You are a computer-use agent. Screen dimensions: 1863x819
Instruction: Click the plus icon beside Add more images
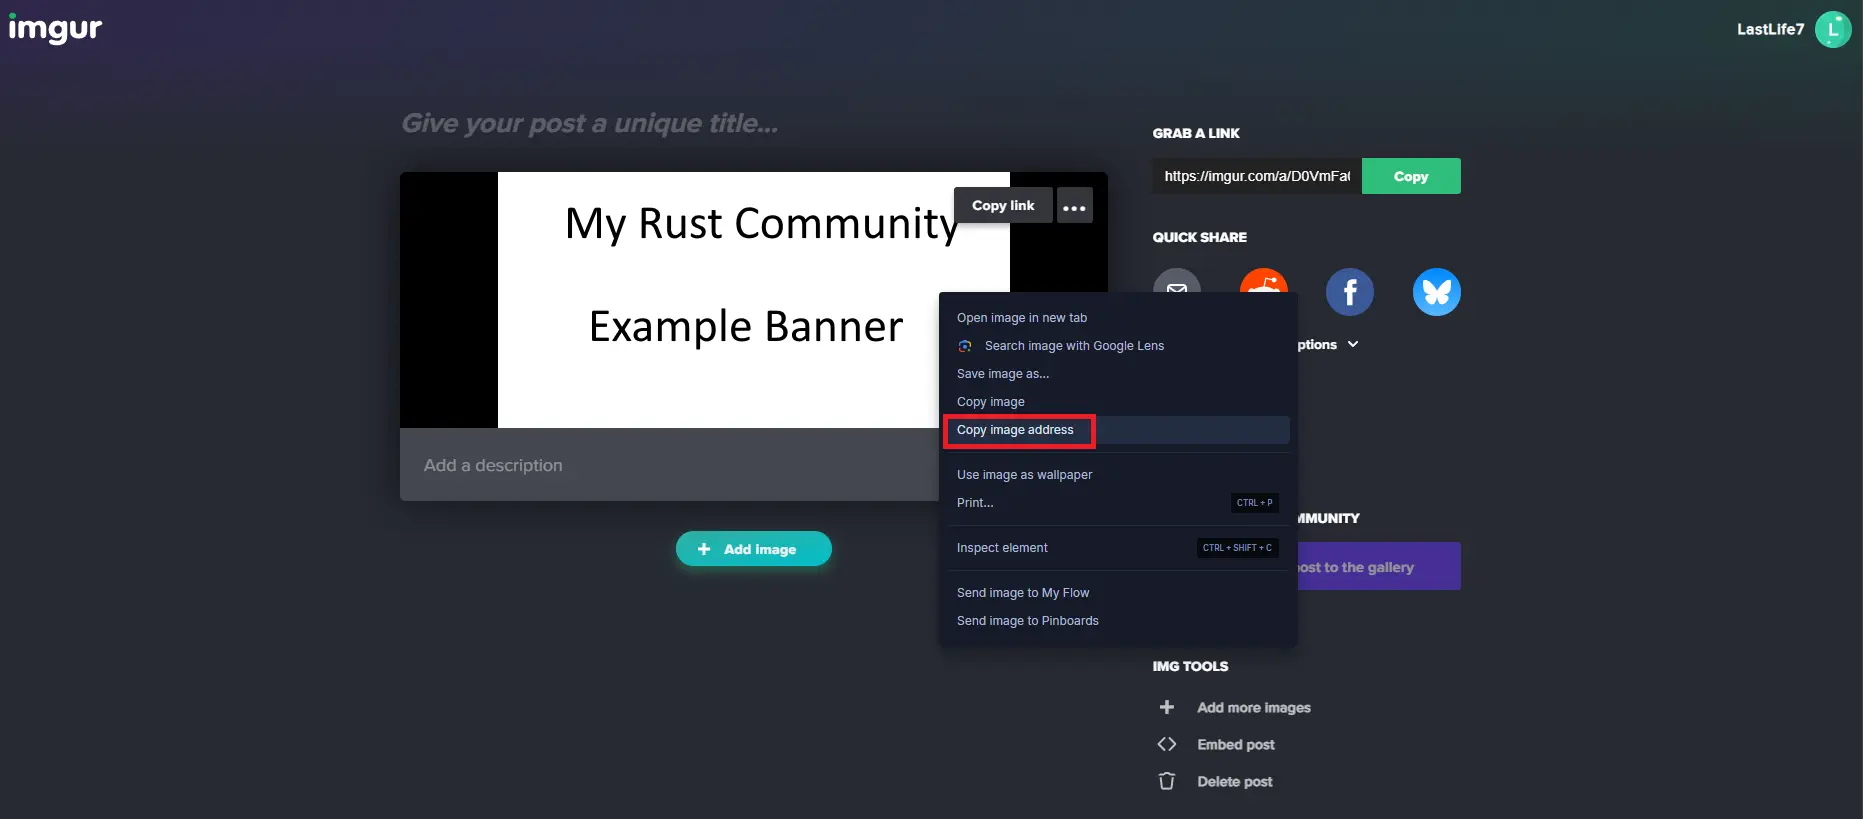pyautogui.click(x=1166, y=707)
